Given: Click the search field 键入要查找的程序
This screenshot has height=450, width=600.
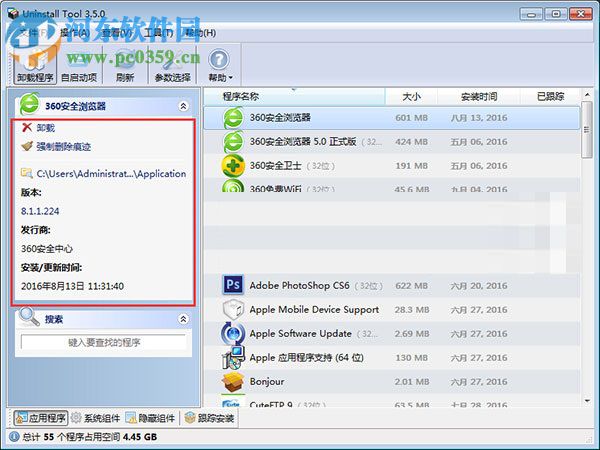Looking at the screenshot, I should (104, 342).
